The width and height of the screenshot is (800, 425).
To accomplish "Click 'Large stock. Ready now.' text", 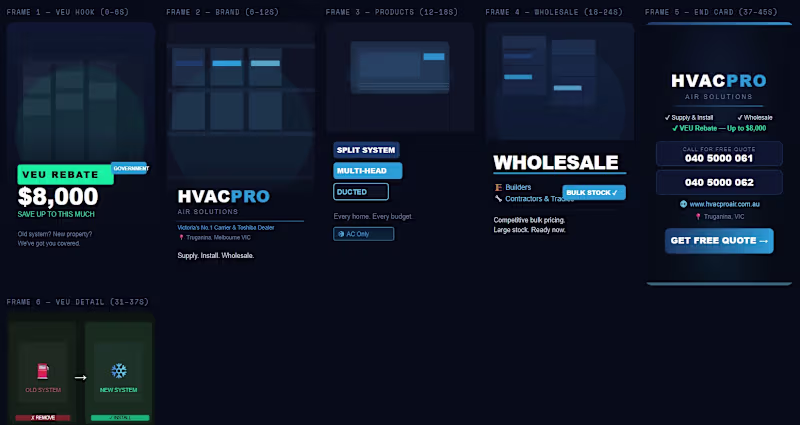I will pyautogui.click(x=529, y=230).
